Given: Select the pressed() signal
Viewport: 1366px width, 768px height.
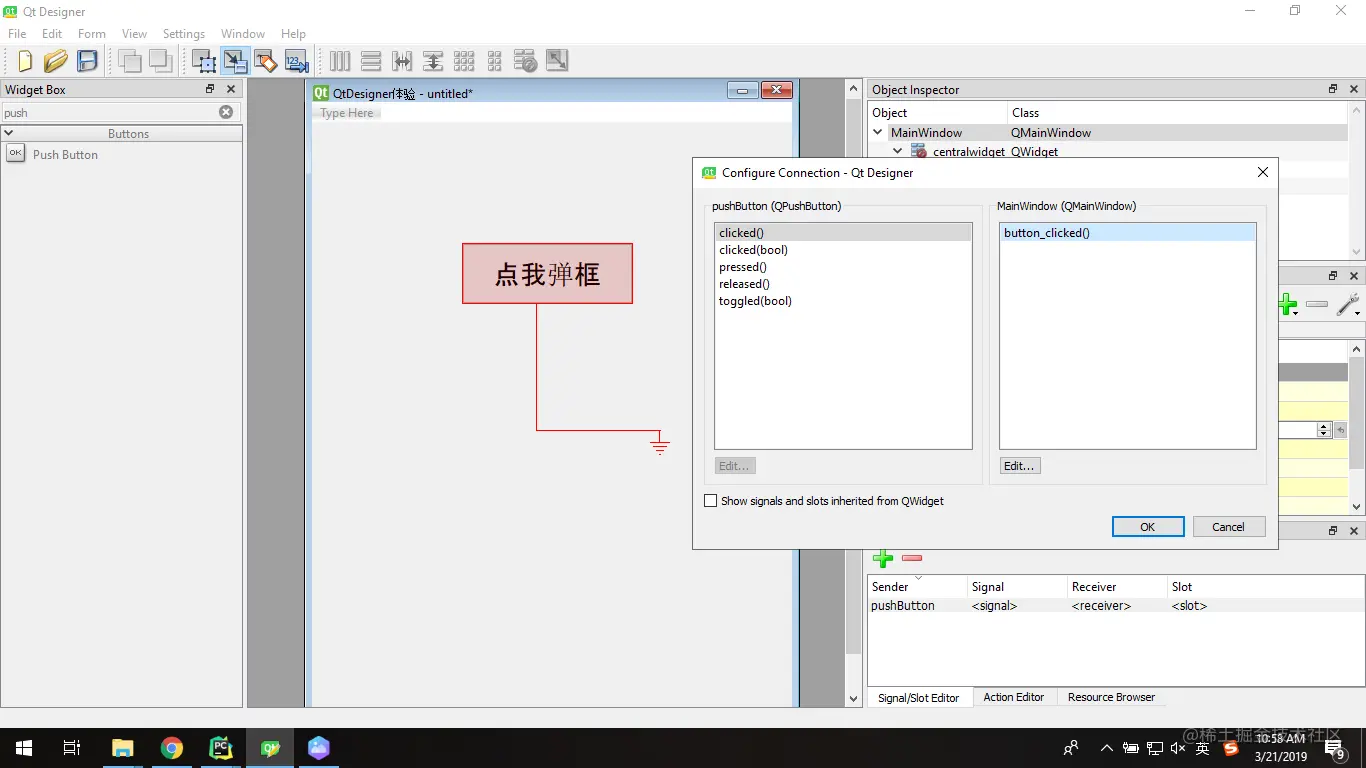Looking at the screenshot, I should 843,267.
